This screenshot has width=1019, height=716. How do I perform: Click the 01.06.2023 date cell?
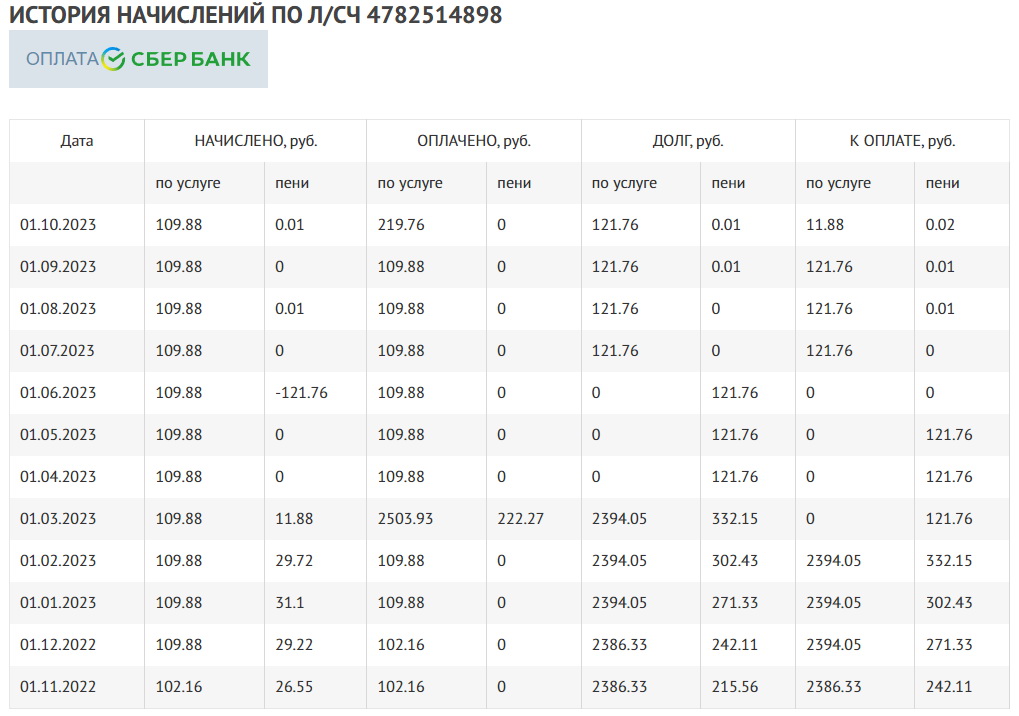click(58, 393)
